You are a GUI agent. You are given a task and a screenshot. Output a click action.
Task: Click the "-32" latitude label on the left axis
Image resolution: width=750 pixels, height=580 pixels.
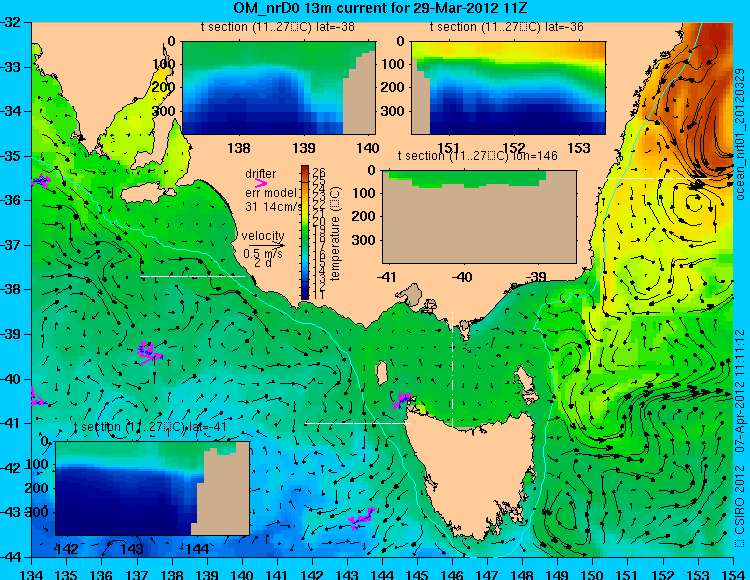11,22
